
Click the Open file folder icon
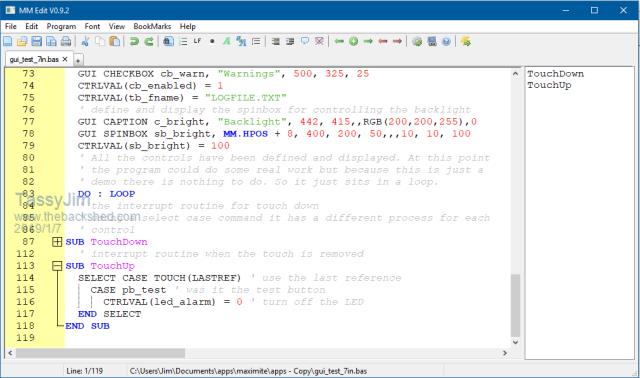click(22, 41)
